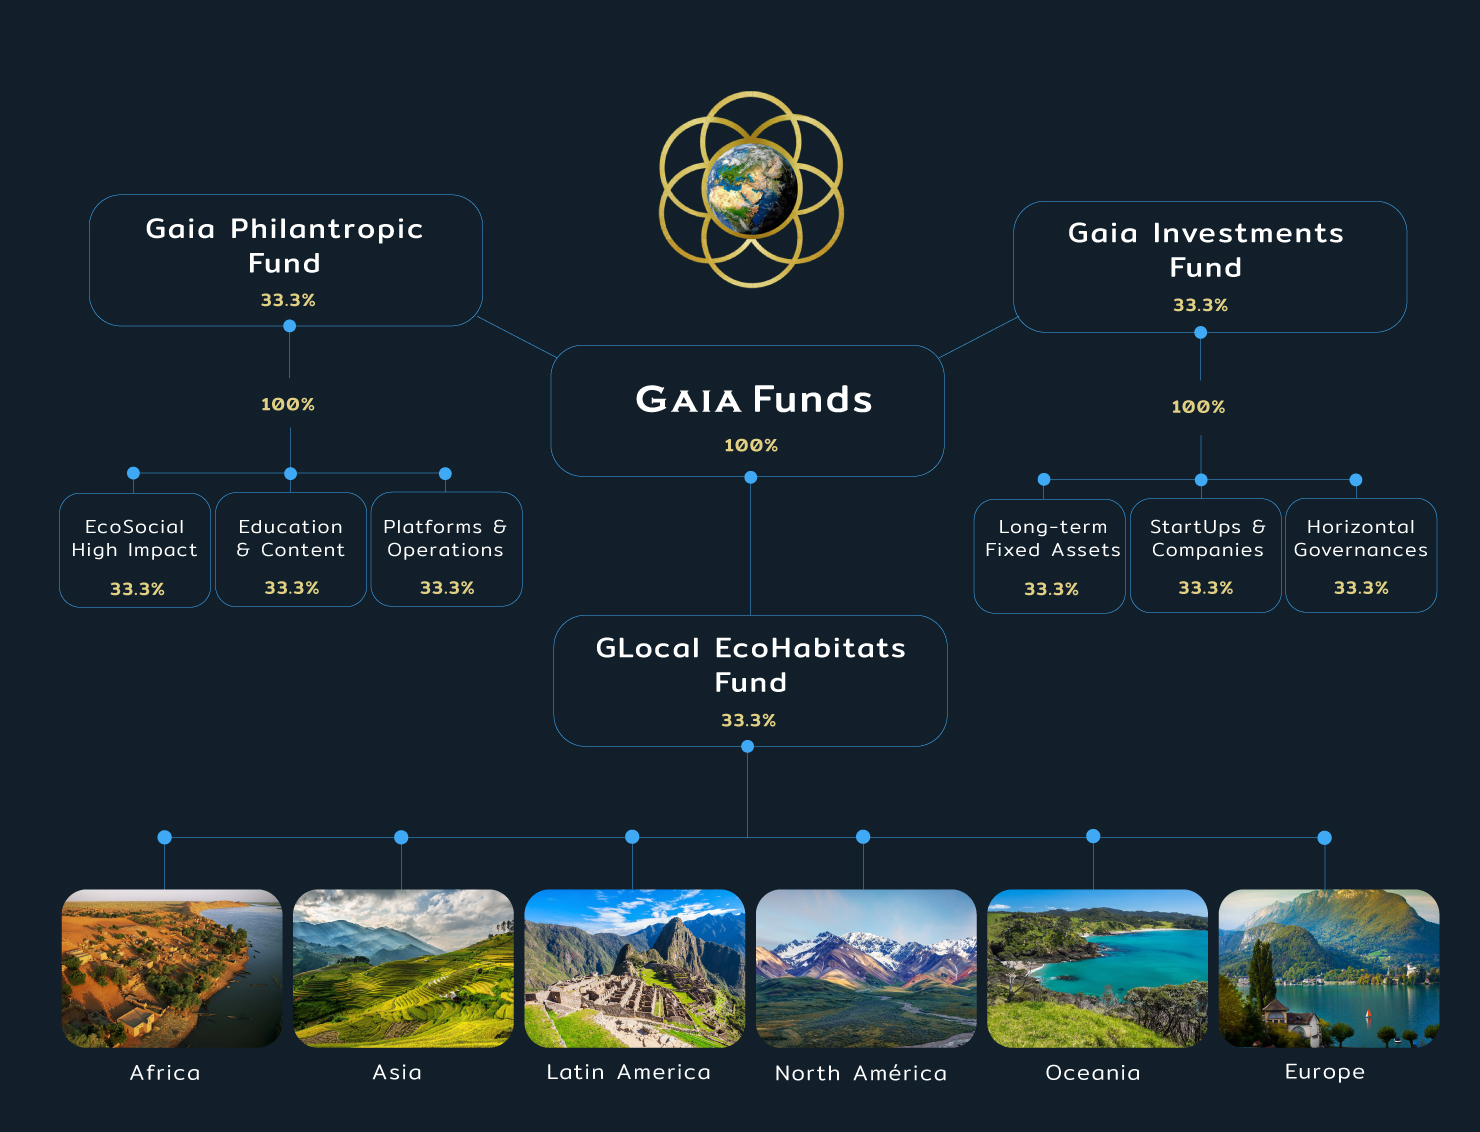Click the 100% label under Philantropic Fund
Image resolution: width=1480 pixels, height=1132 pixels.
288,404
